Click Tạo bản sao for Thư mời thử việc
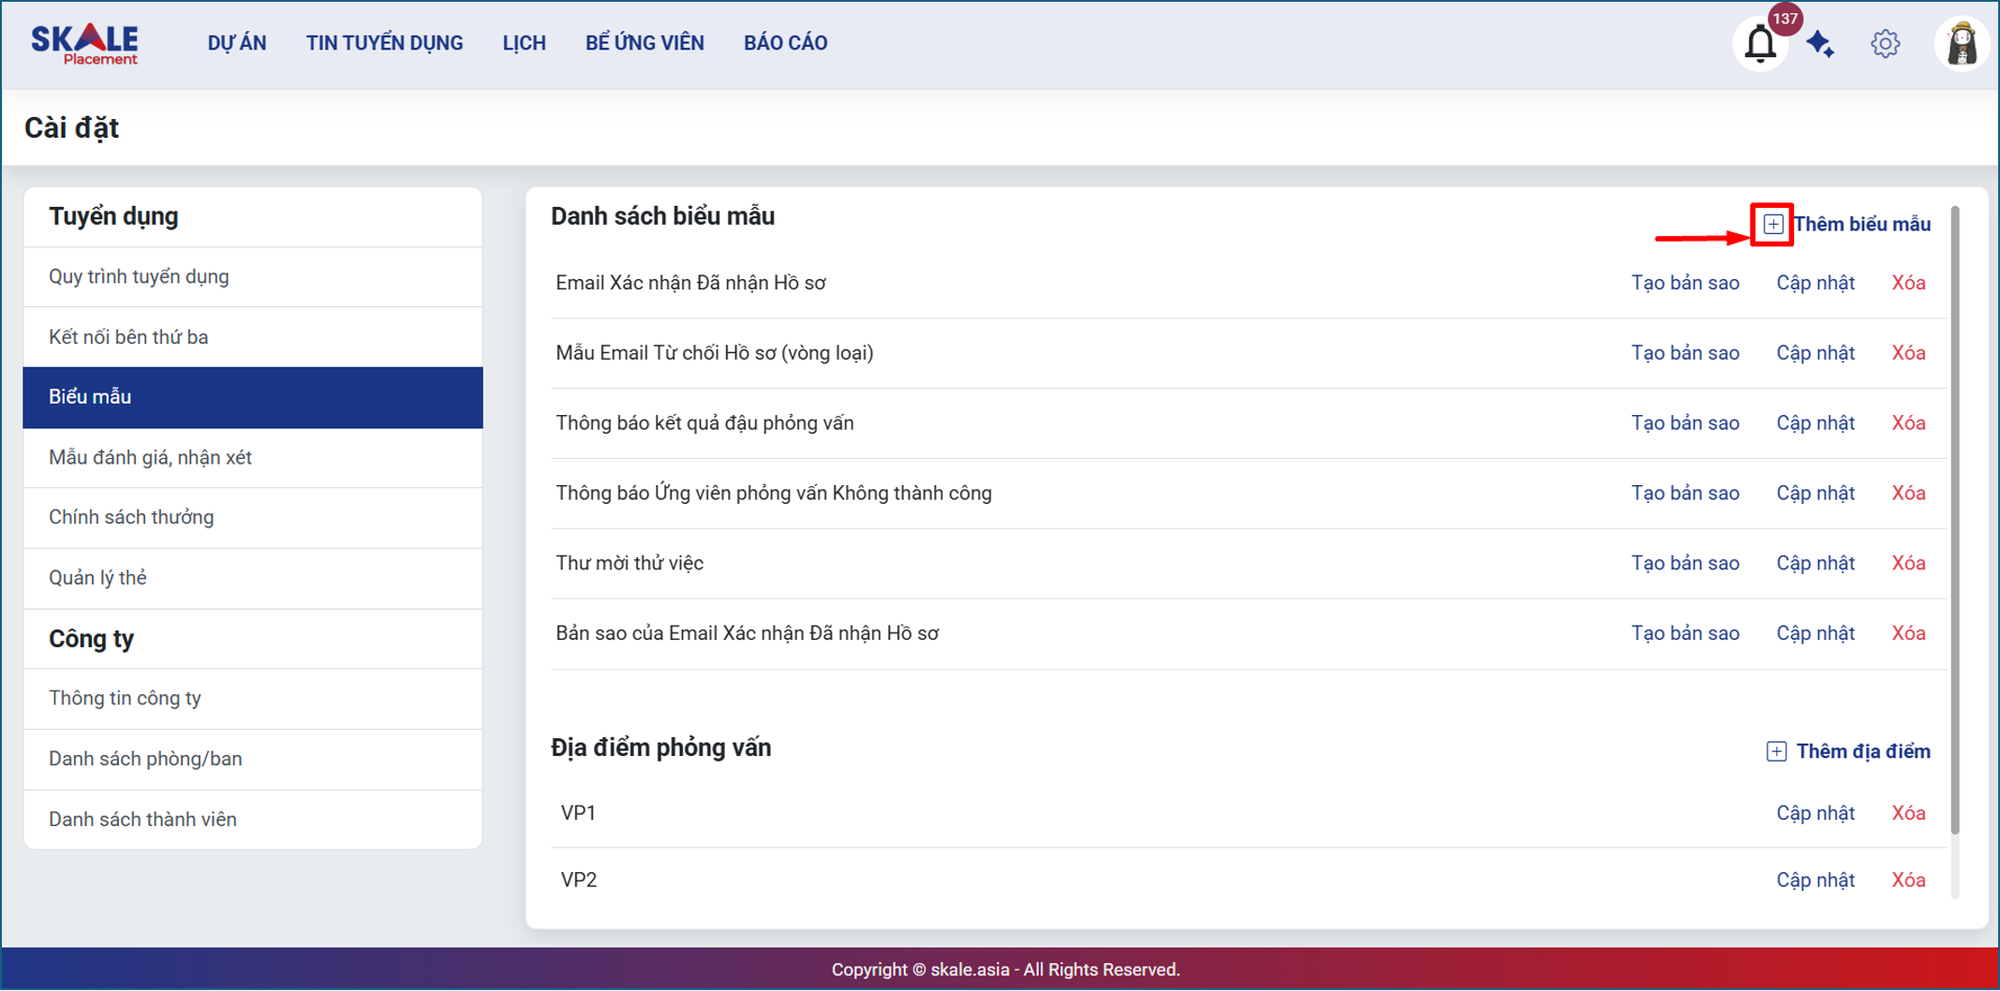The height and width of the screenshot is (991, 2000). (1685, 563)
